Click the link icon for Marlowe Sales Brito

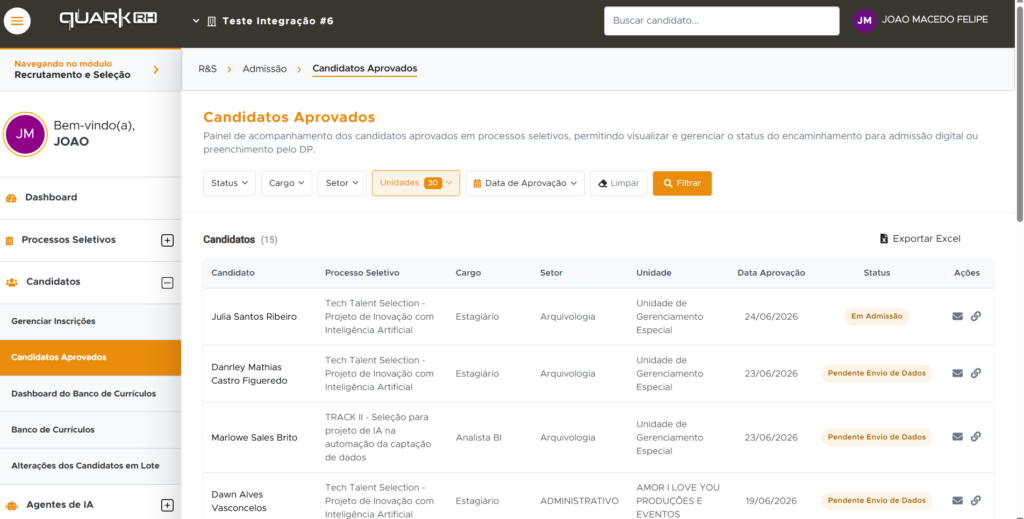coord(976,437)
